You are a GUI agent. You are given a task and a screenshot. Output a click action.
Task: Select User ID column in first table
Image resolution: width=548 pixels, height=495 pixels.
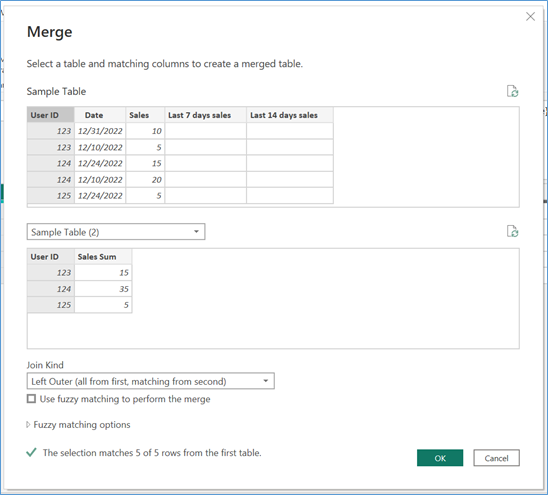51,115
